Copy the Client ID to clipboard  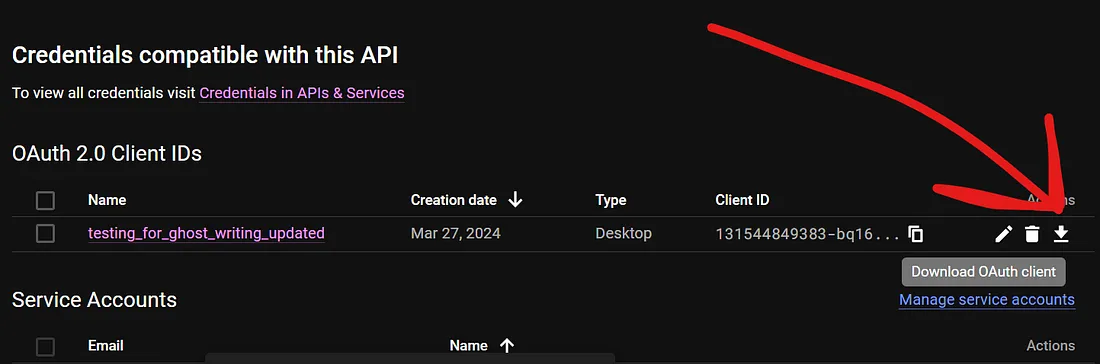tap(915, 234)
